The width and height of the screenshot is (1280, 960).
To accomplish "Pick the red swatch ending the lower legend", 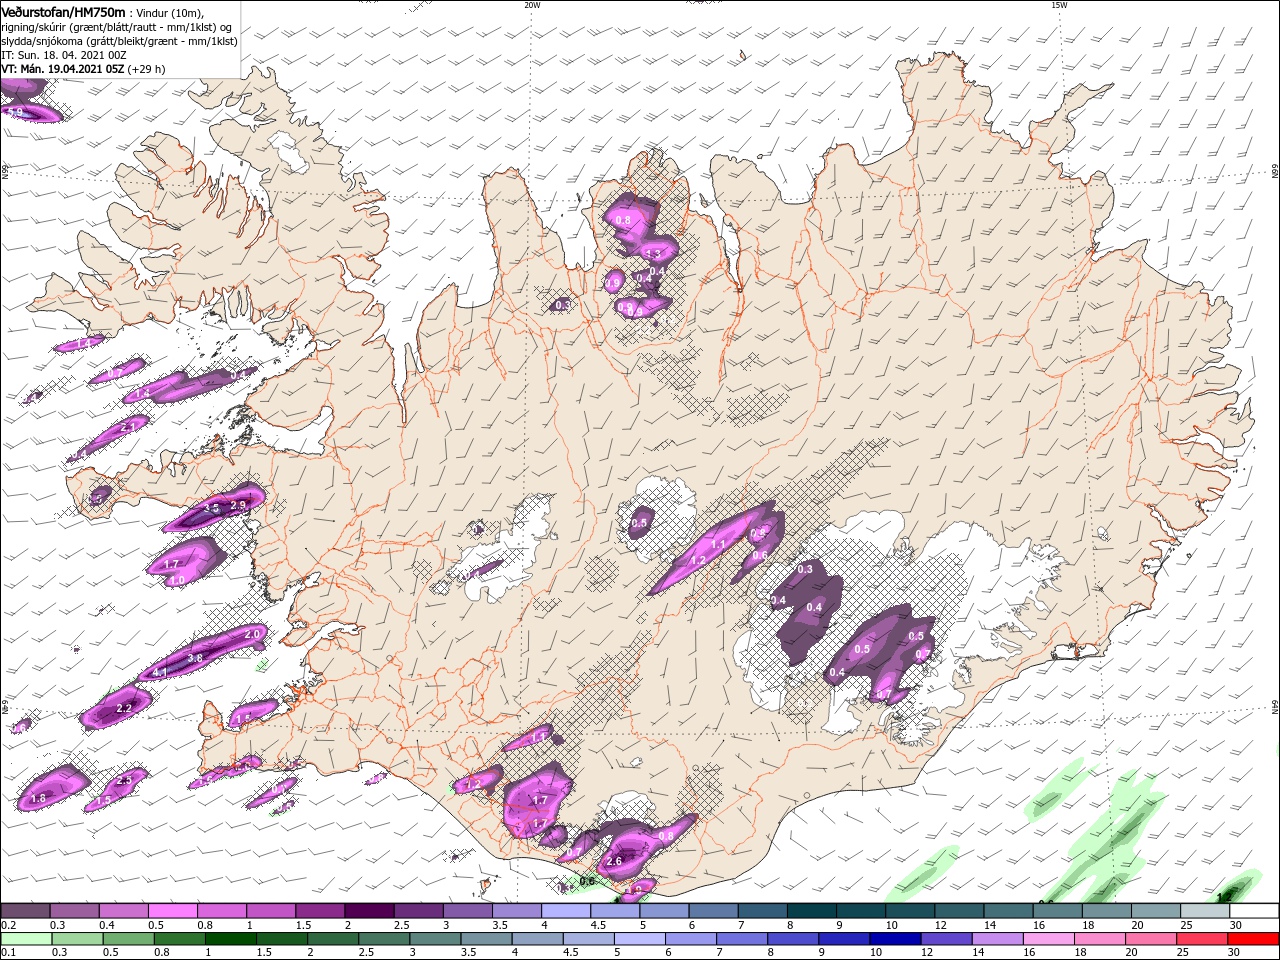I will 1253,939.
